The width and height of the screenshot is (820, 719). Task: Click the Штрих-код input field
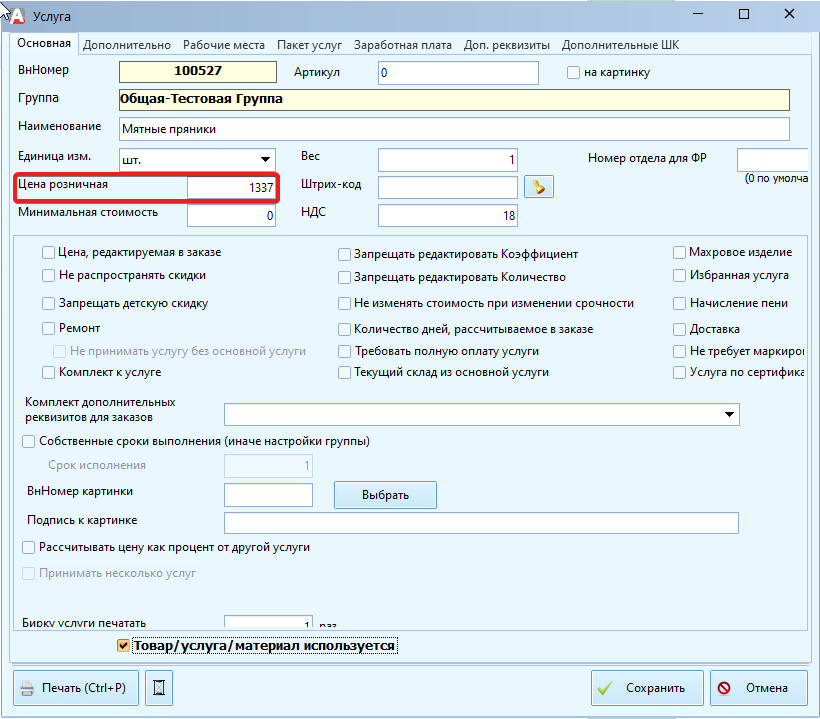tap(448, 187)
